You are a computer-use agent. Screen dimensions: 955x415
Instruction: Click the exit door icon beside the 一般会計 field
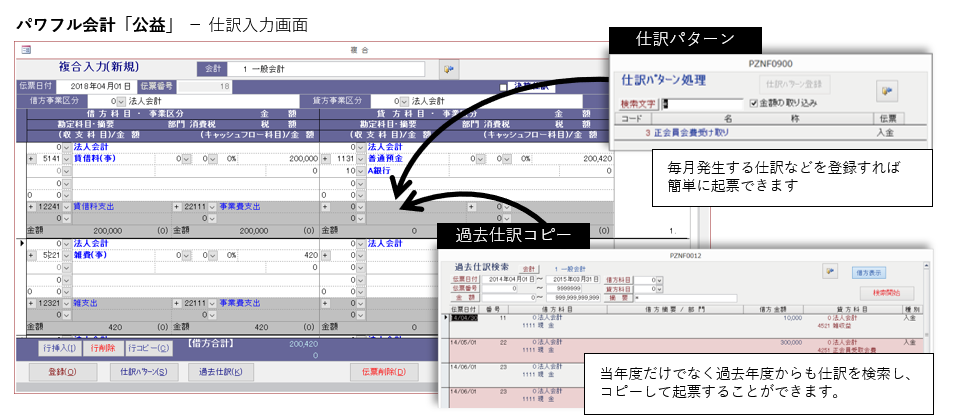pyautogui.click(x=449, y=69)
